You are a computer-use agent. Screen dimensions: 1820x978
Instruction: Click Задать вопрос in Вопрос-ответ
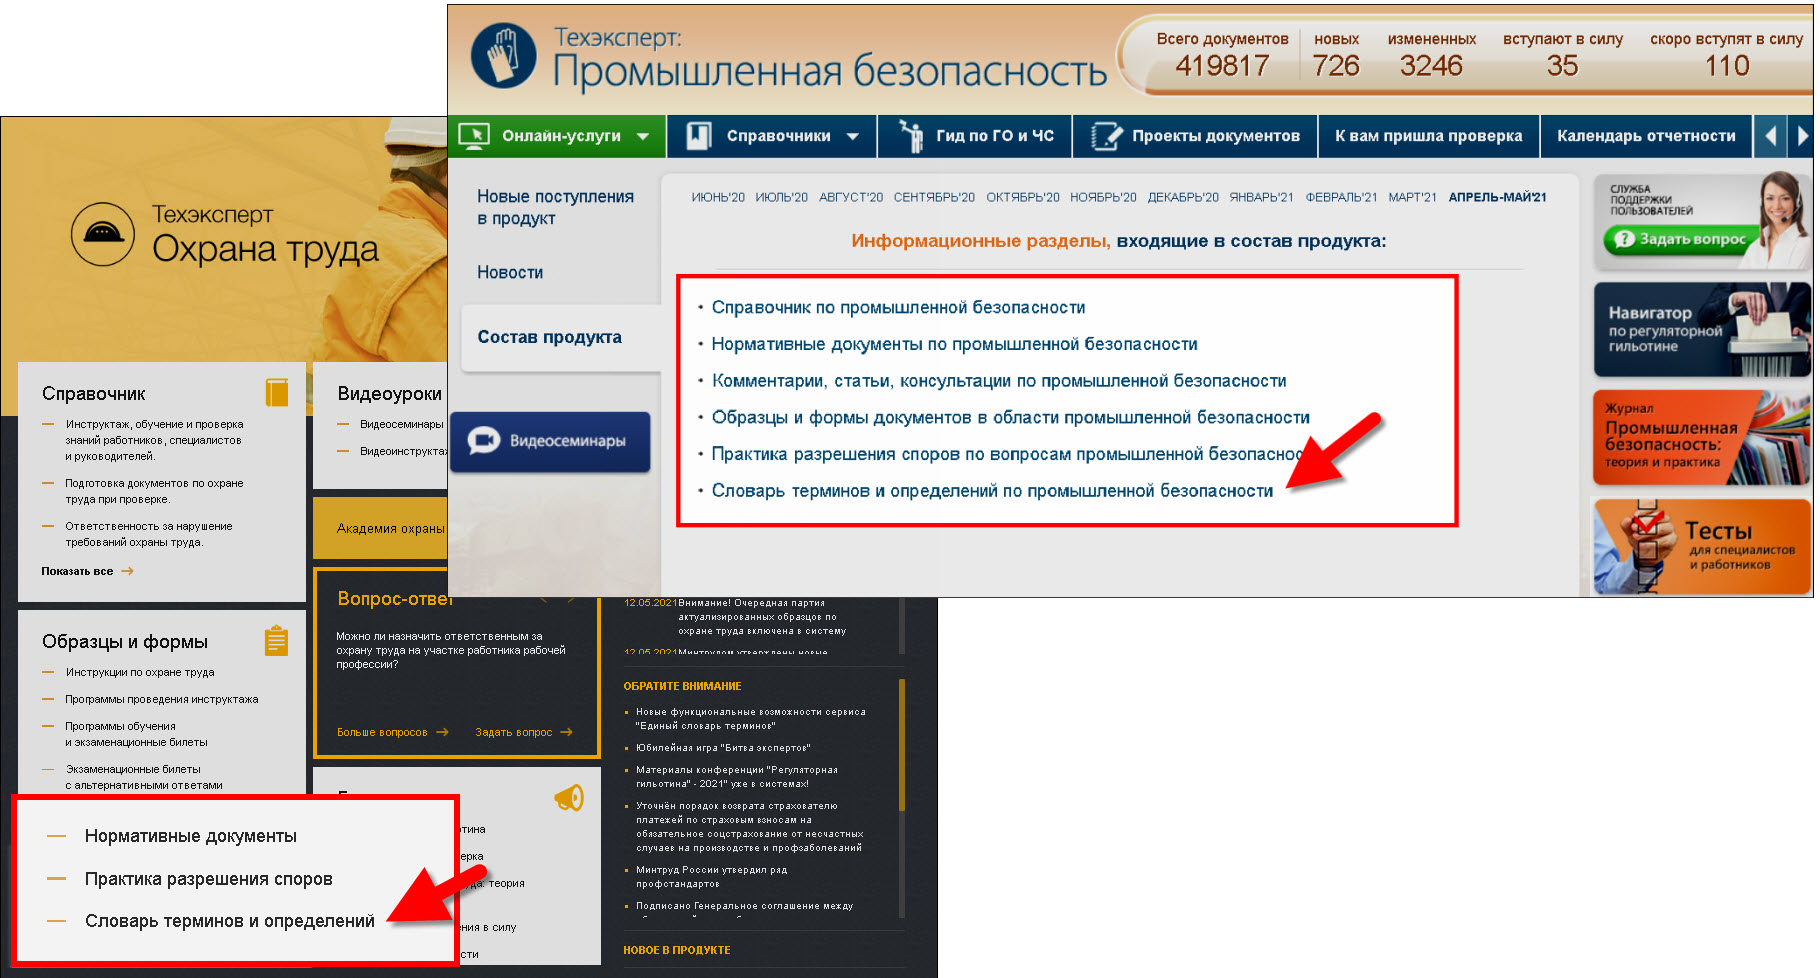[523, 732]
